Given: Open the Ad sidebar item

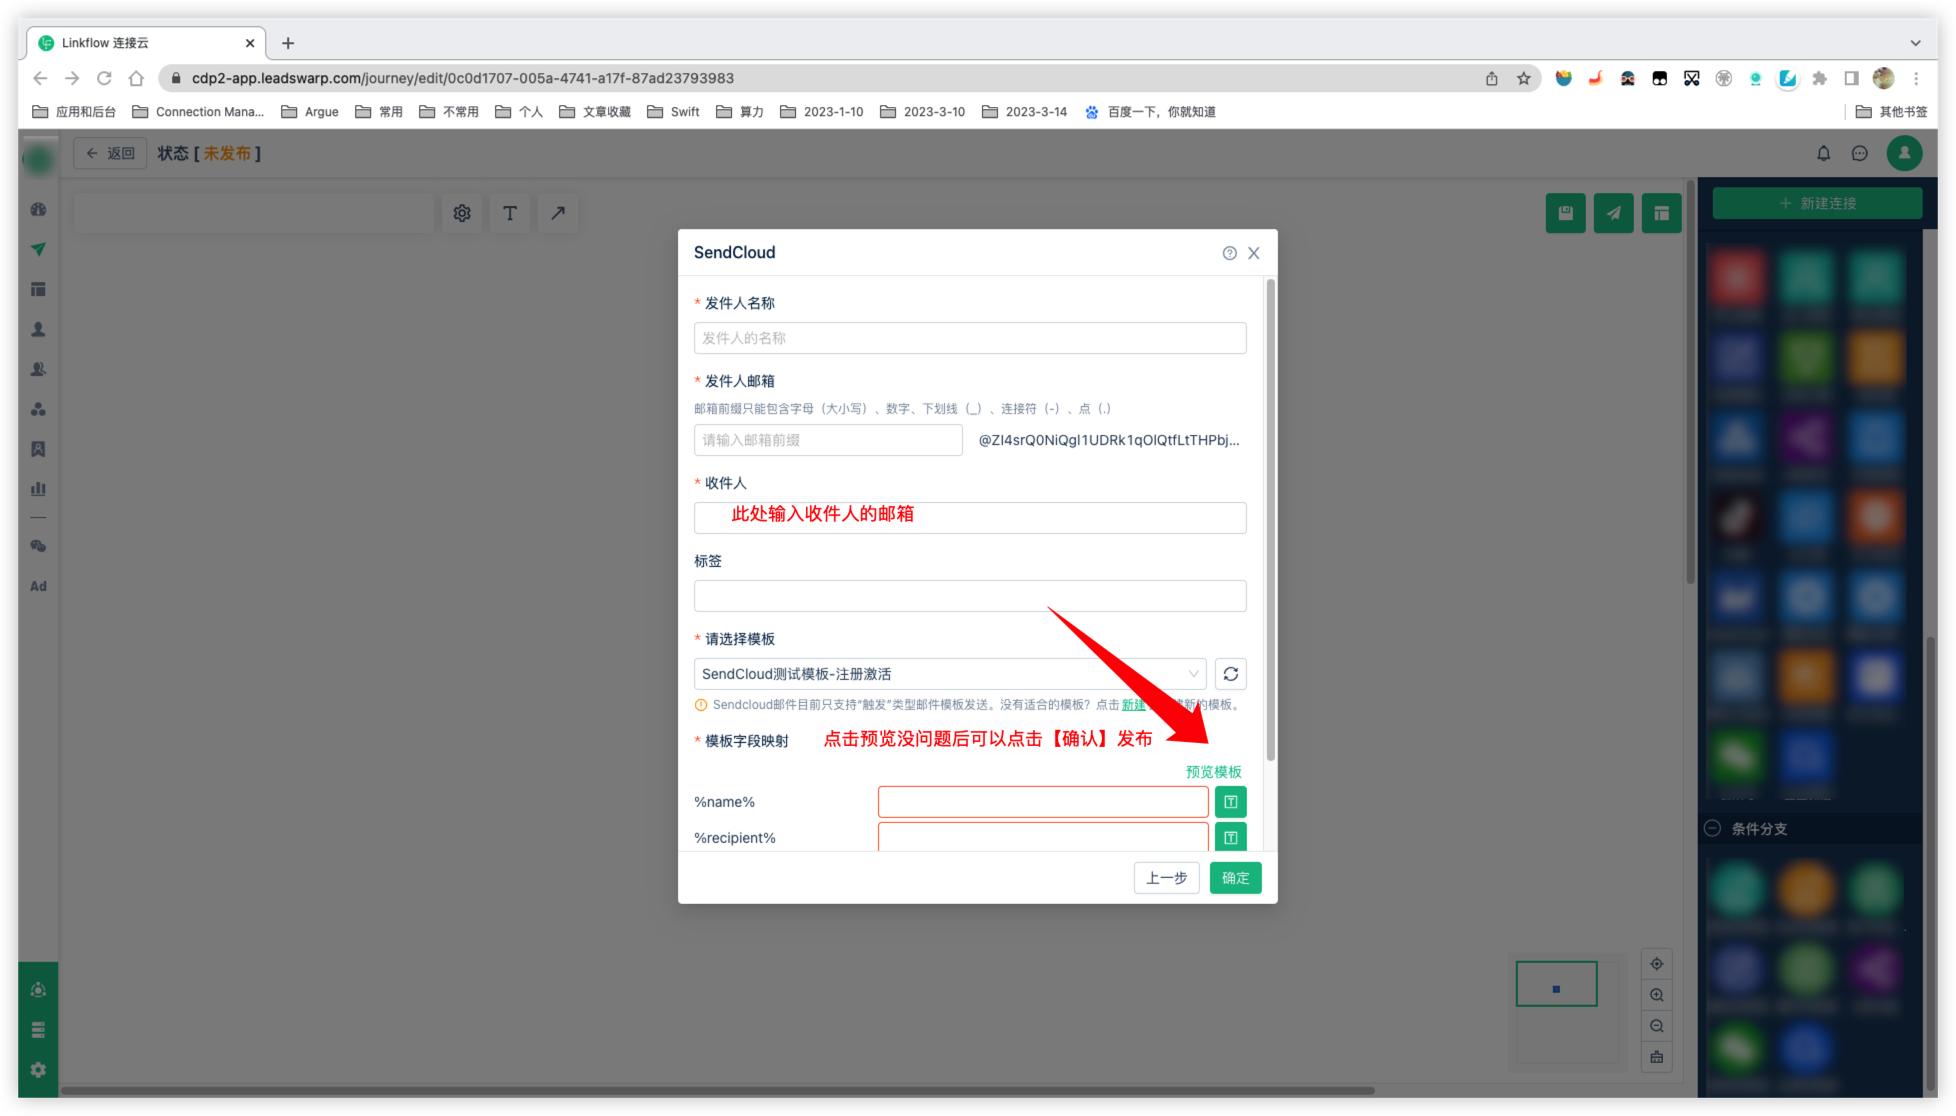Looking at the screenshot, I should coord(38,586).
